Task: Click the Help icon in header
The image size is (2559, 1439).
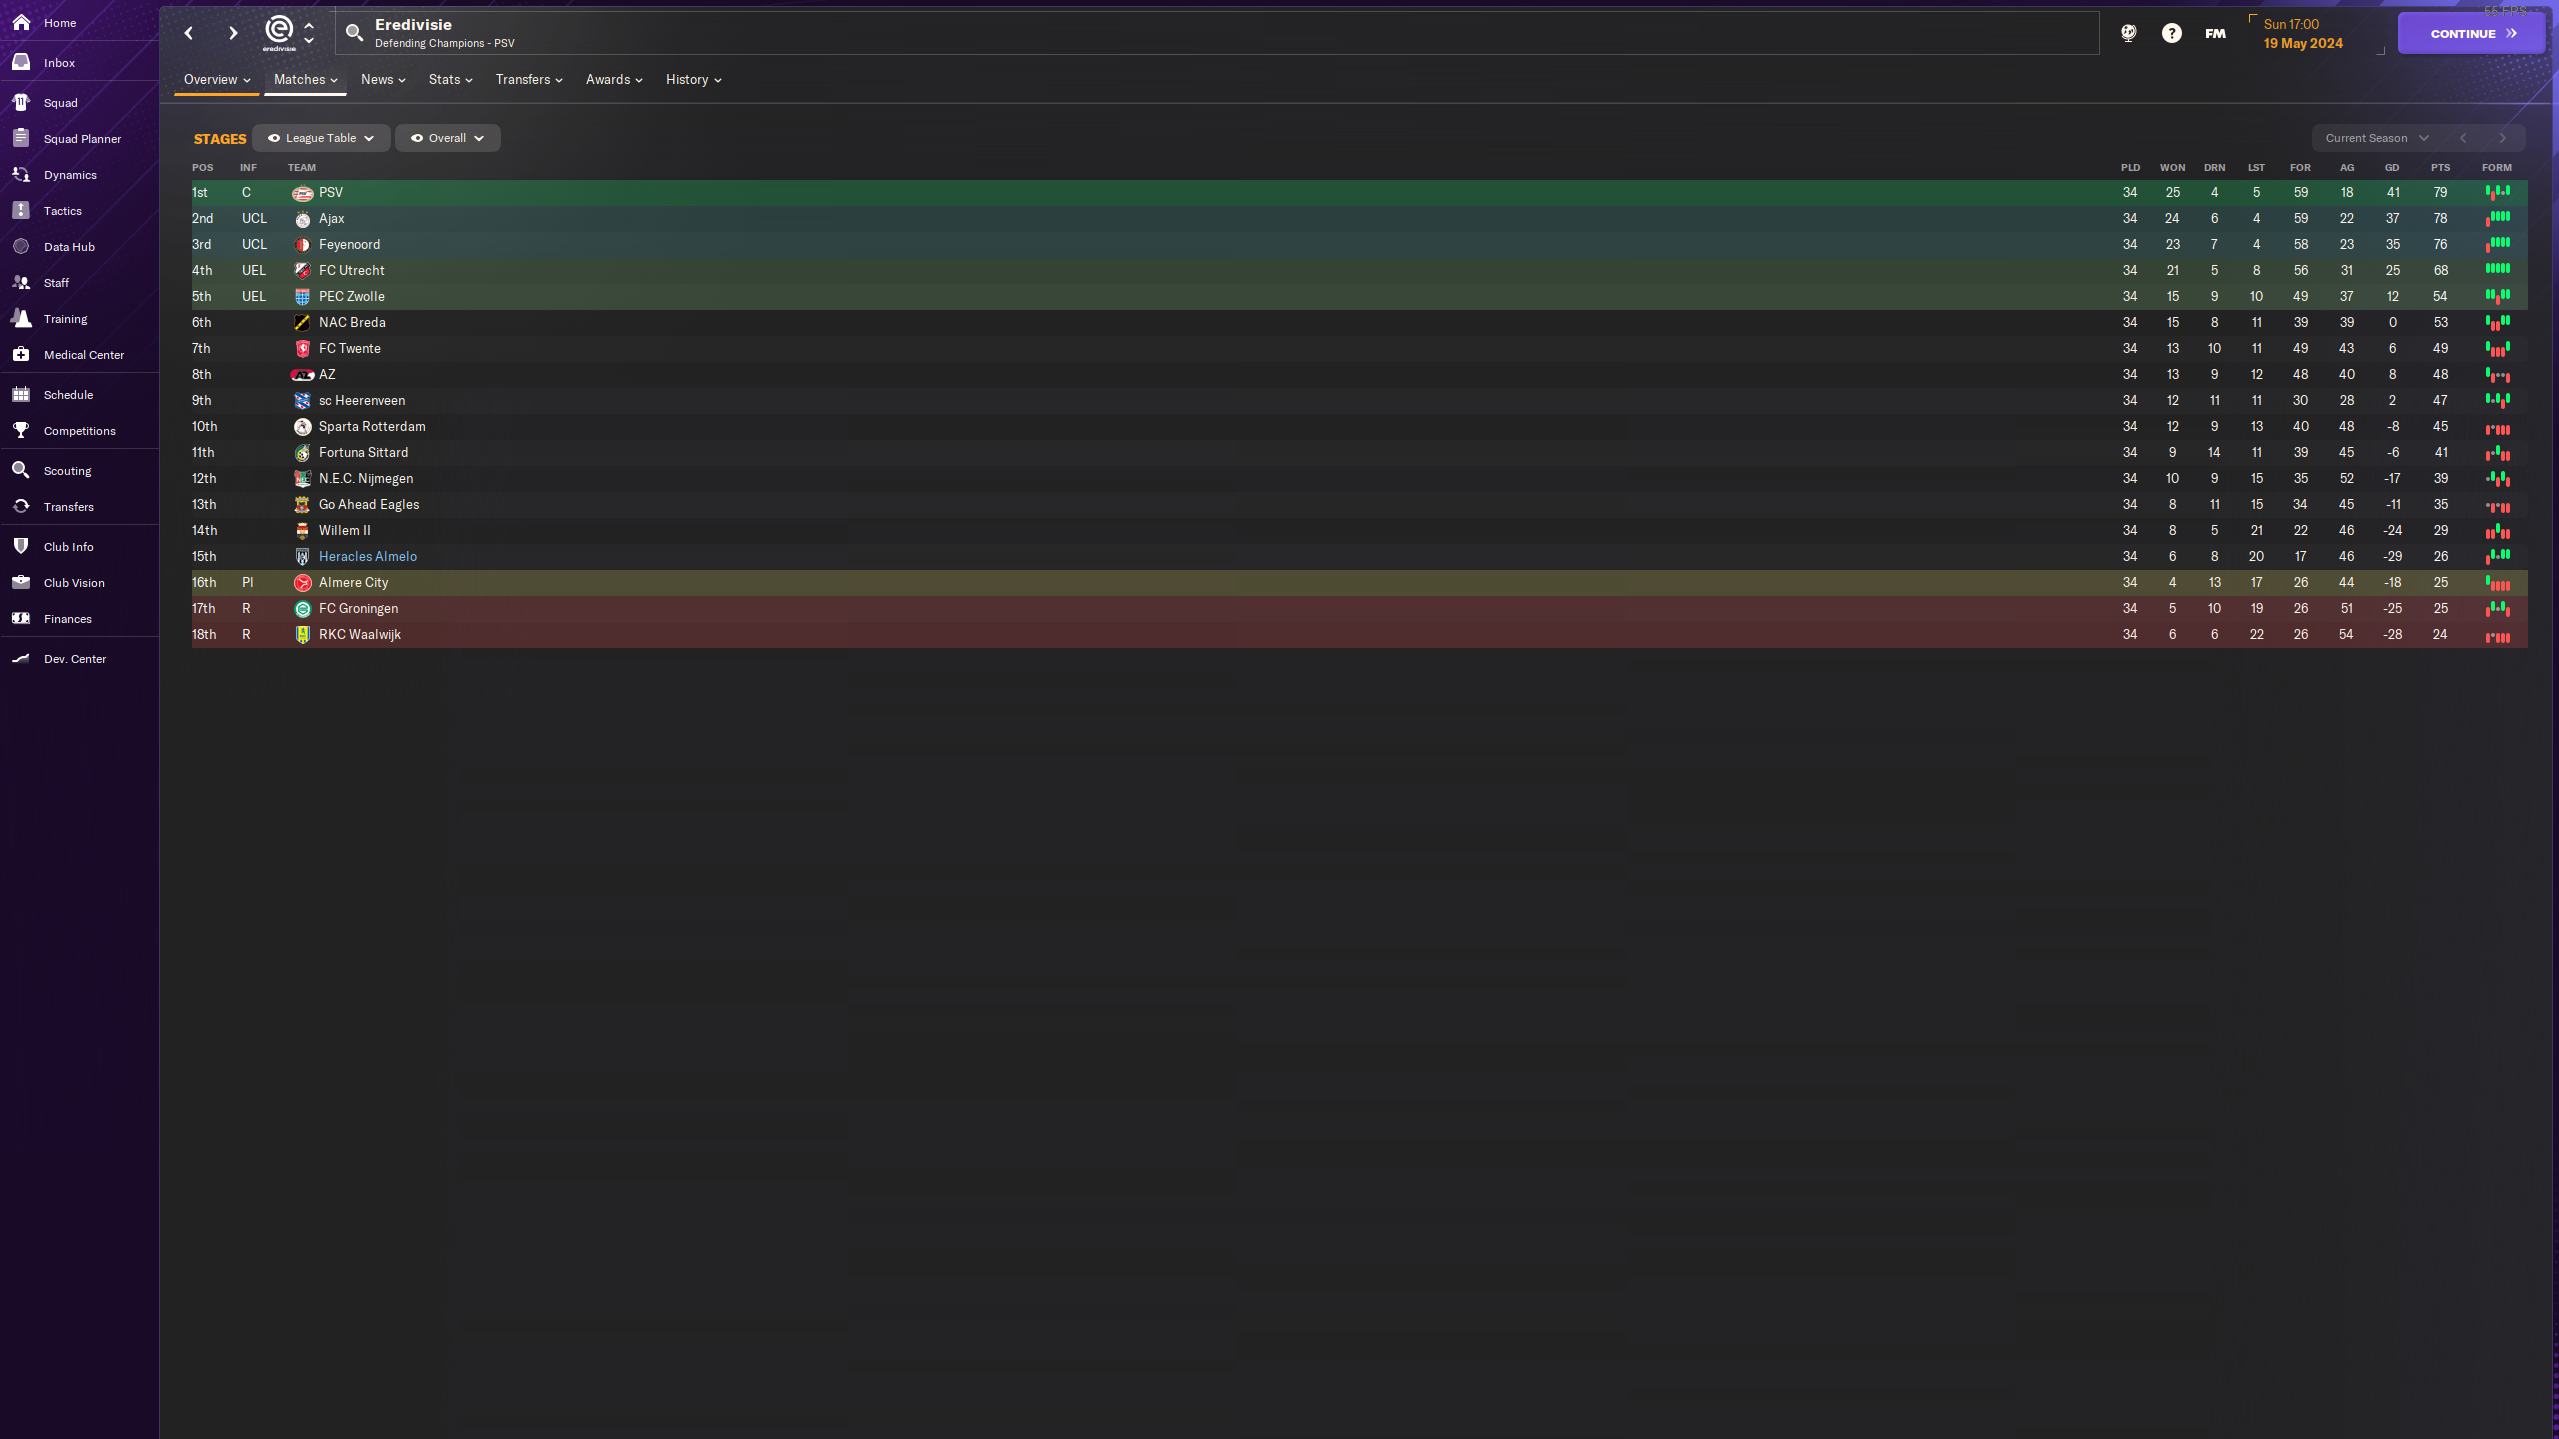Action: [x=2171, y=32]
